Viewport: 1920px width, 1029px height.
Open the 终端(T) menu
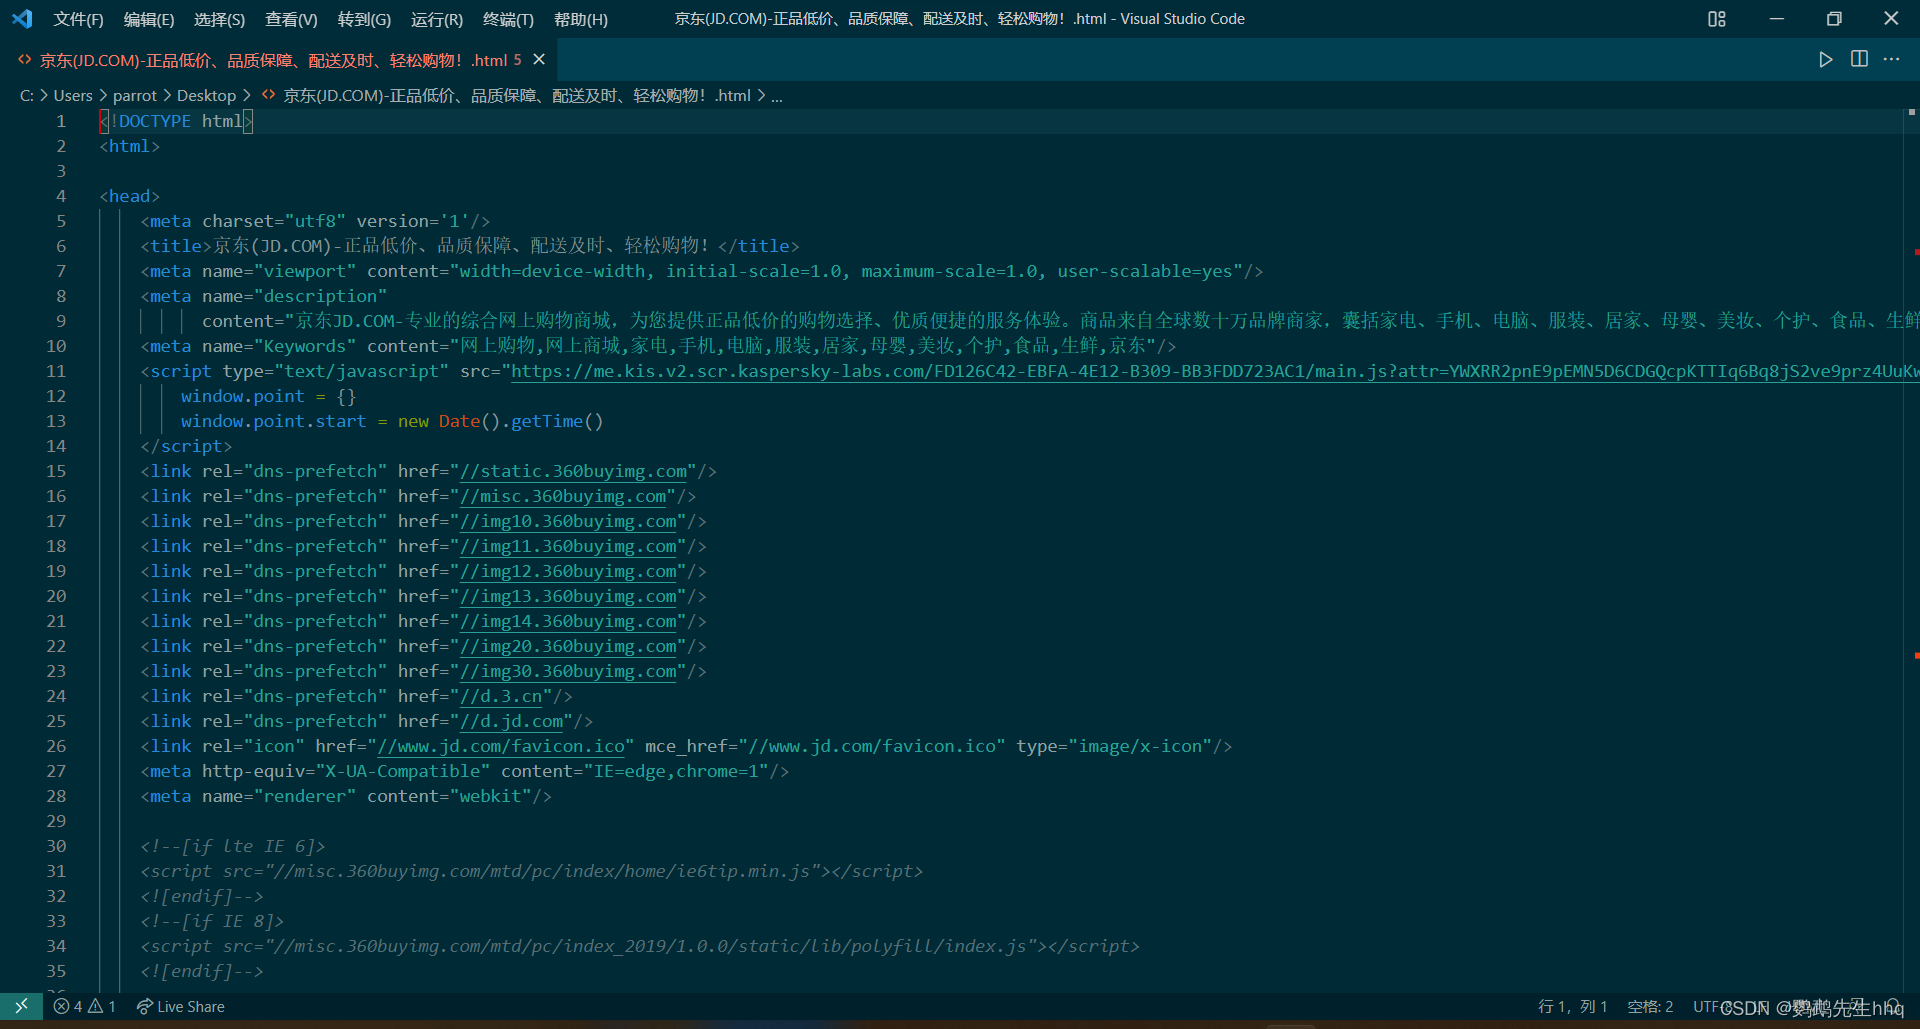tap(508, 19)
